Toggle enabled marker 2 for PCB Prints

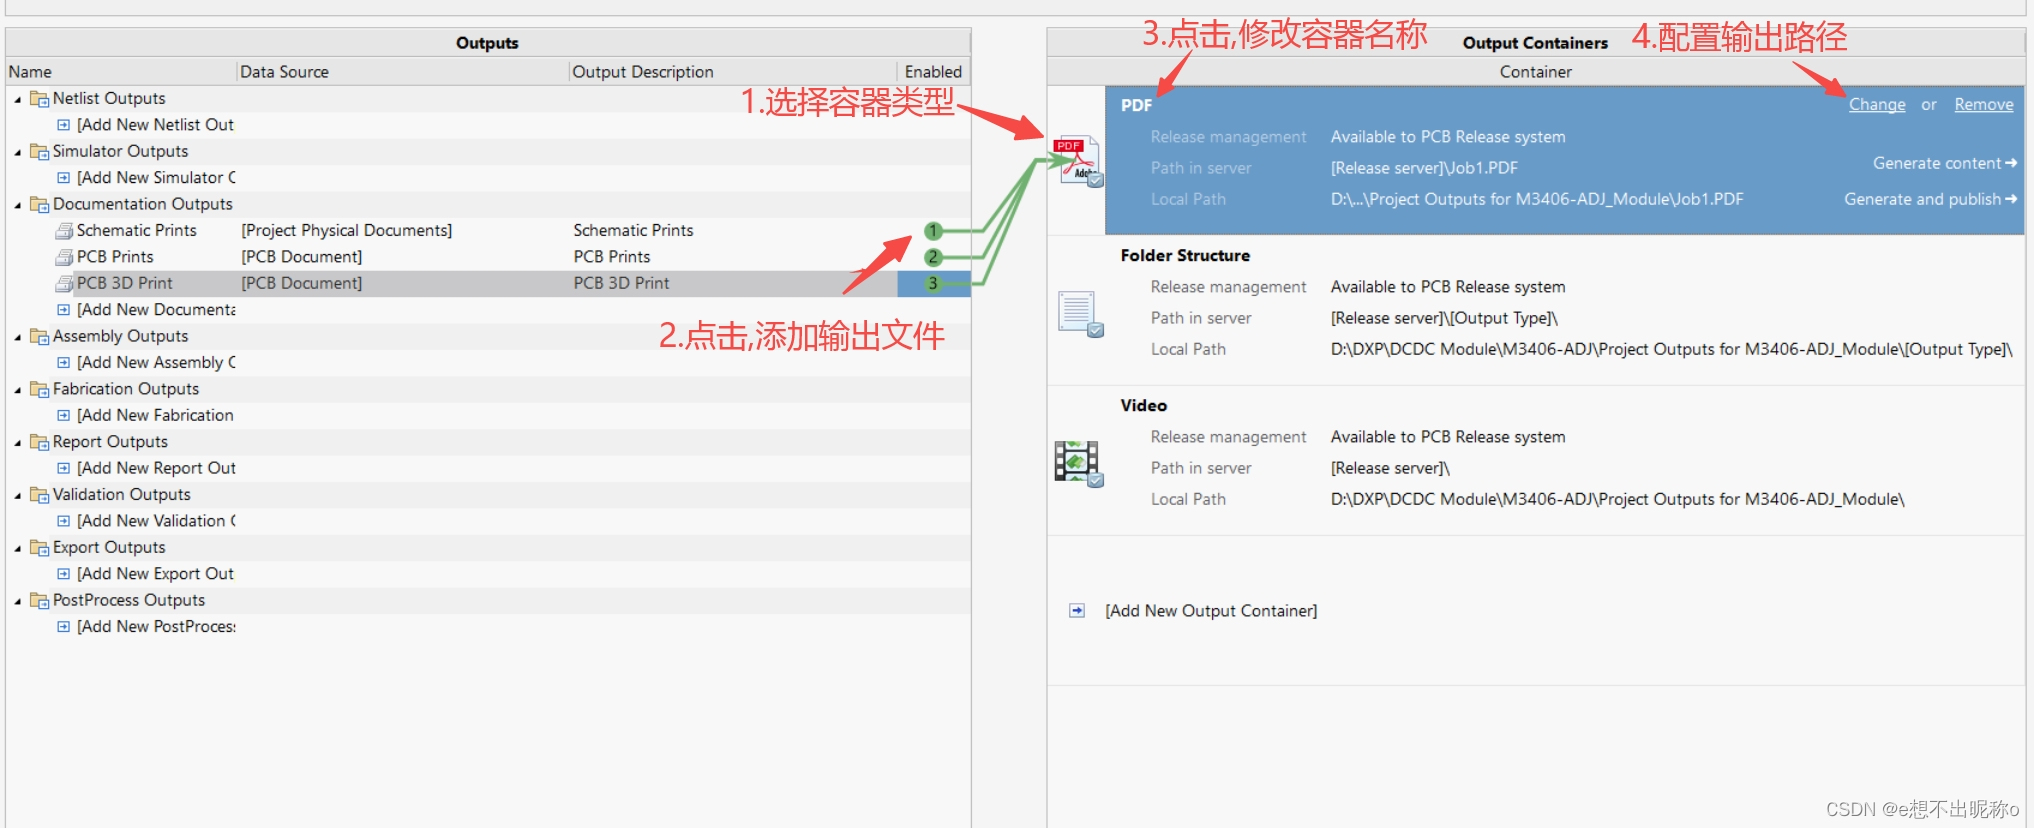pos(932,257)
